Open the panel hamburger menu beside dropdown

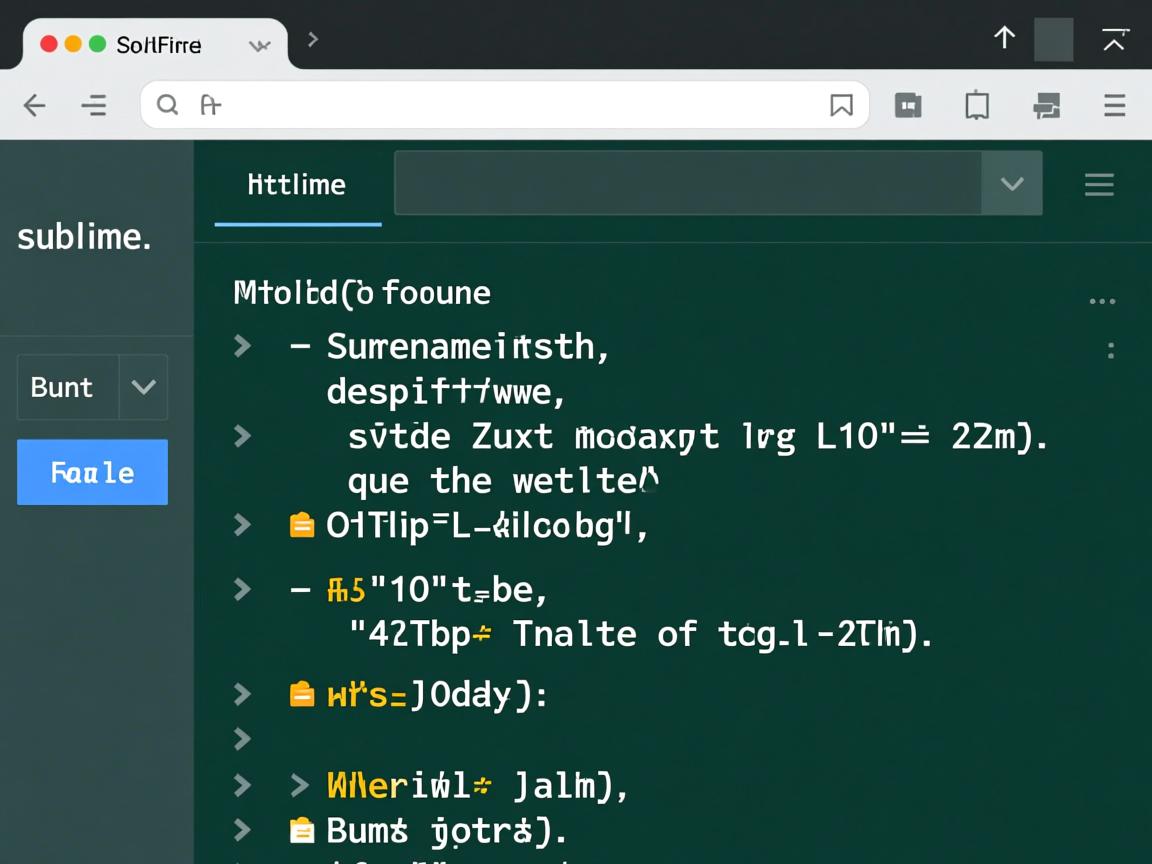[x=1099, y=184]
